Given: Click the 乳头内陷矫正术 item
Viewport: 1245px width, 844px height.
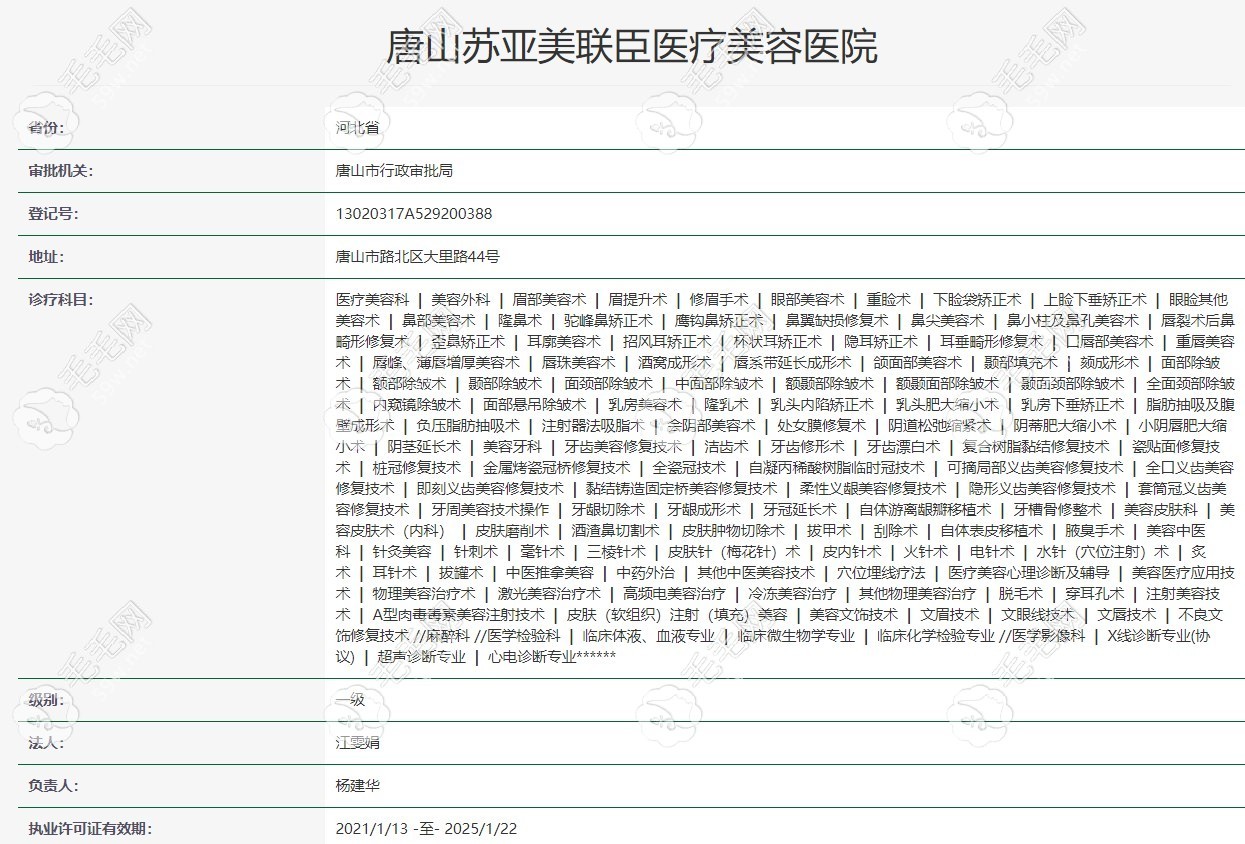Looking at the screenshot, I should (x=822, y=405).
